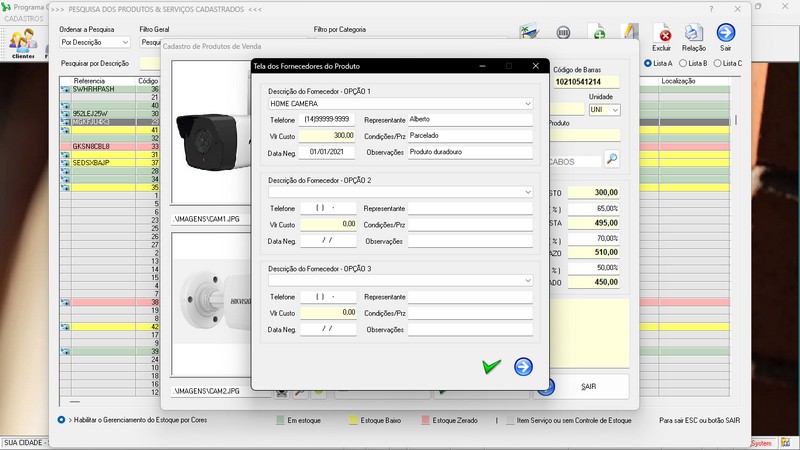
Task: Click the Representante field containing Alberto
Action: [x=470, y=119]
